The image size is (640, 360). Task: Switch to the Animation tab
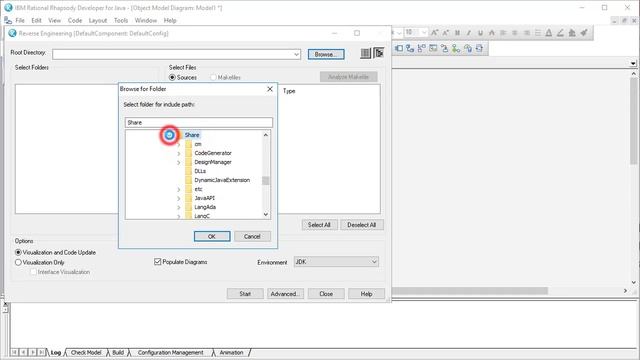point(231,352)
